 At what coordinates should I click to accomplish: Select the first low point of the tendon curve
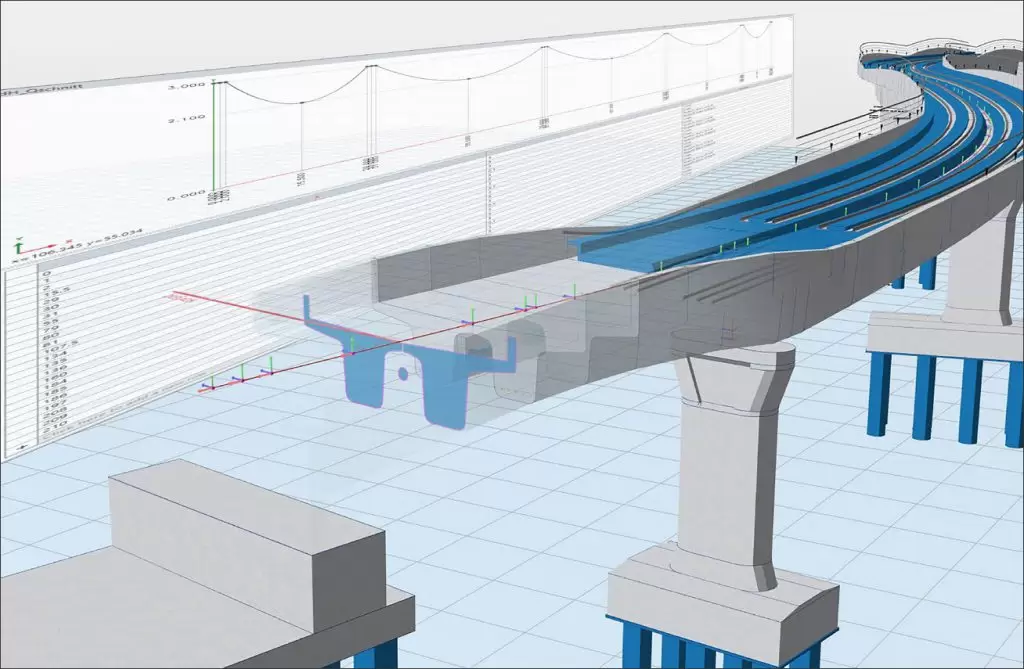301,102
